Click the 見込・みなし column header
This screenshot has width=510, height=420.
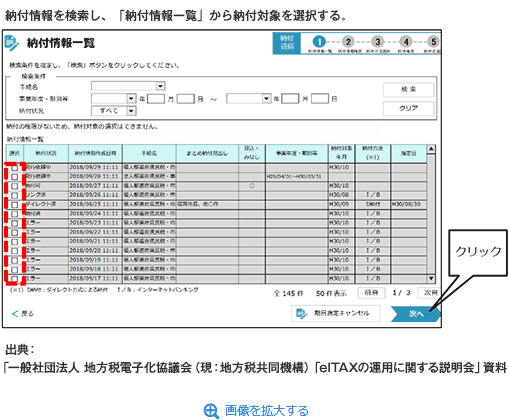[x=252, y=153]
